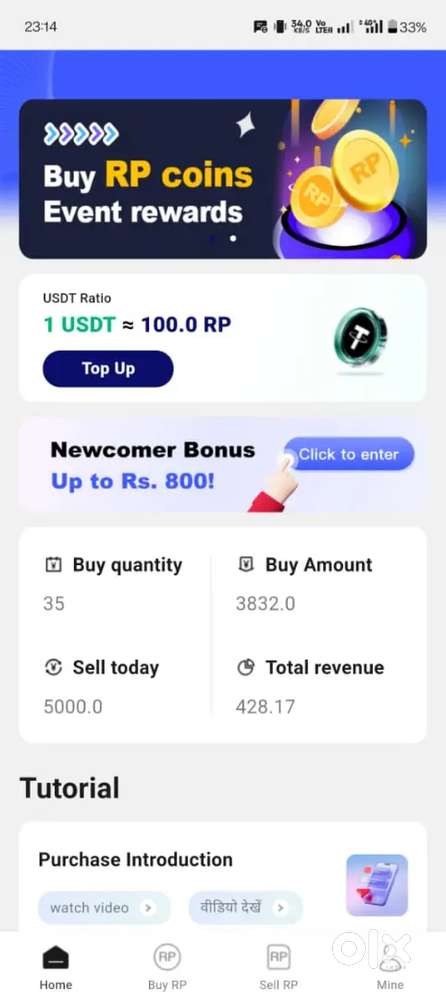Click the Sell today clock icon
446x999 pixels.
point(54,667)
